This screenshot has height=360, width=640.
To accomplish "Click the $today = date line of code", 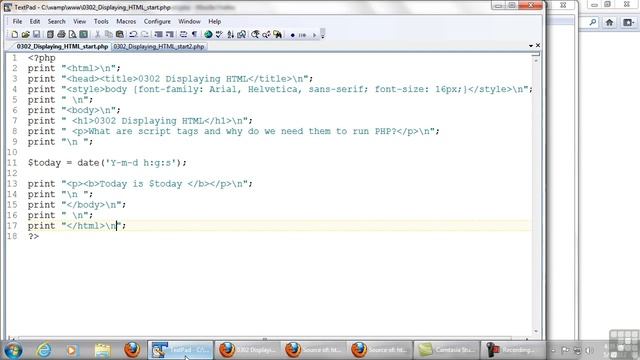I will 107,163.
